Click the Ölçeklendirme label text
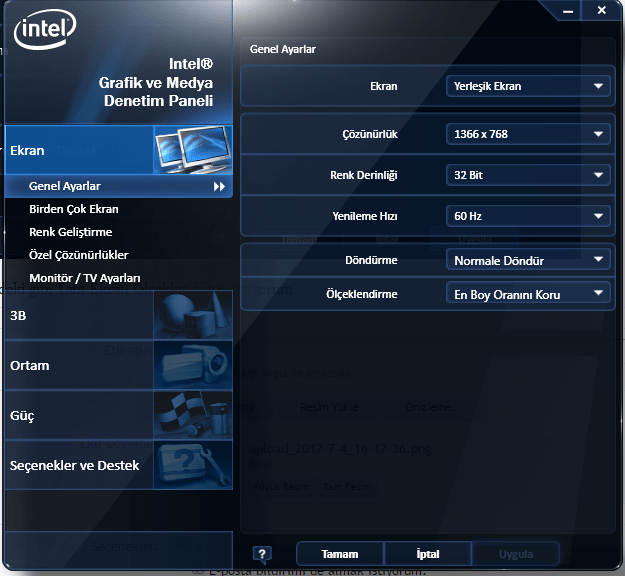 [x=362, y=294]
